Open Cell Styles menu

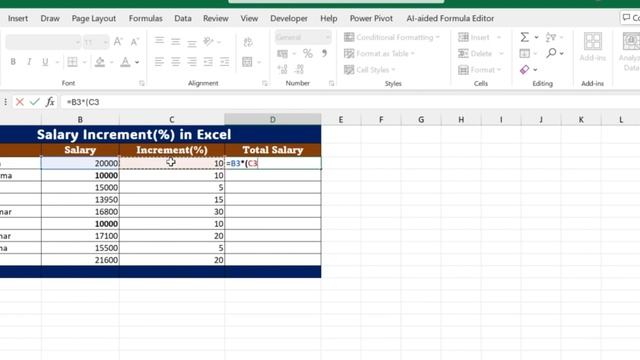pyautogui.click(x=370, y=70)
